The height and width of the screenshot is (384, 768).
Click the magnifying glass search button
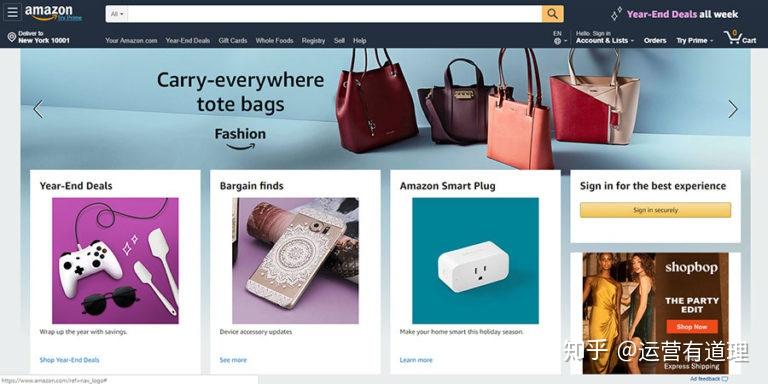pyautogui.click(x=552, y=14)
